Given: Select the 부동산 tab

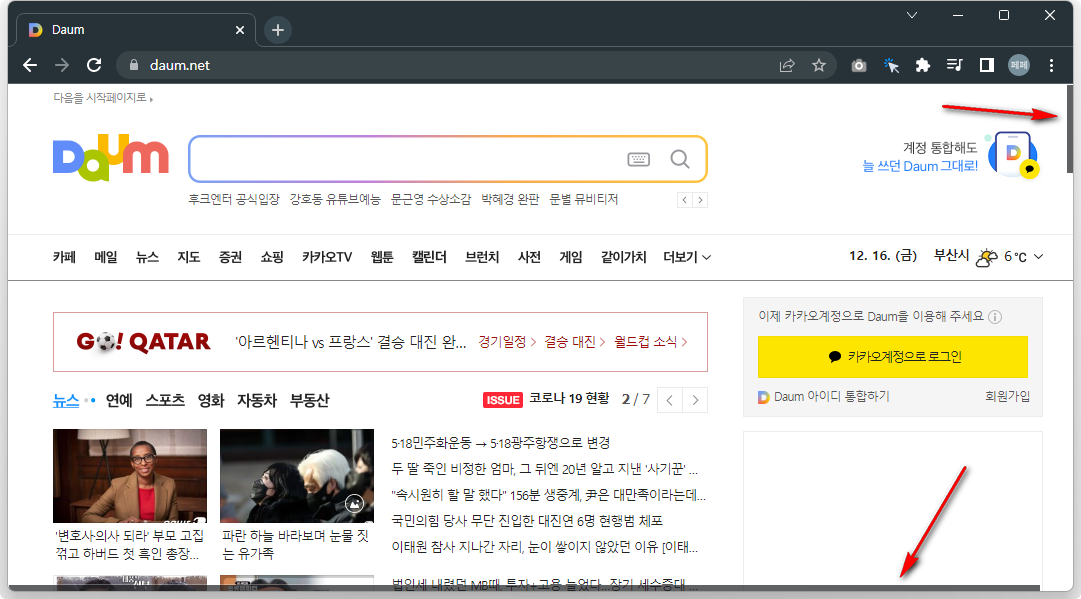Looking at the screenshot, I should (x=310, y=400).
